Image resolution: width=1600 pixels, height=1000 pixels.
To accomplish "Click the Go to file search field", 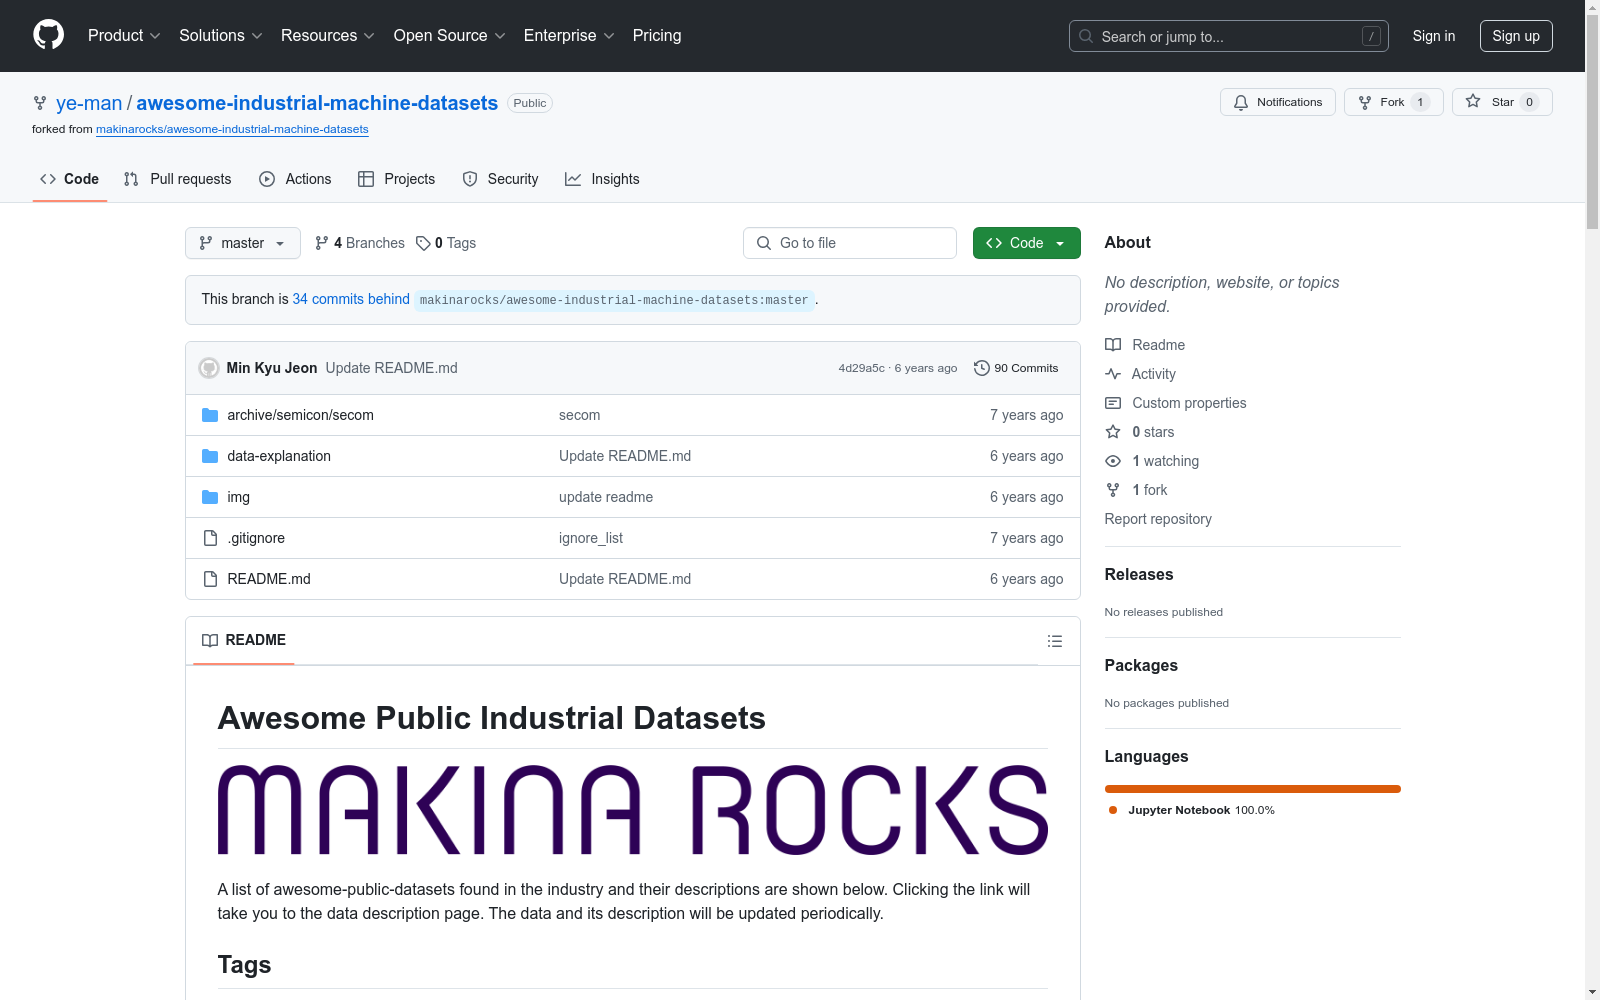I will pos(850,243).
